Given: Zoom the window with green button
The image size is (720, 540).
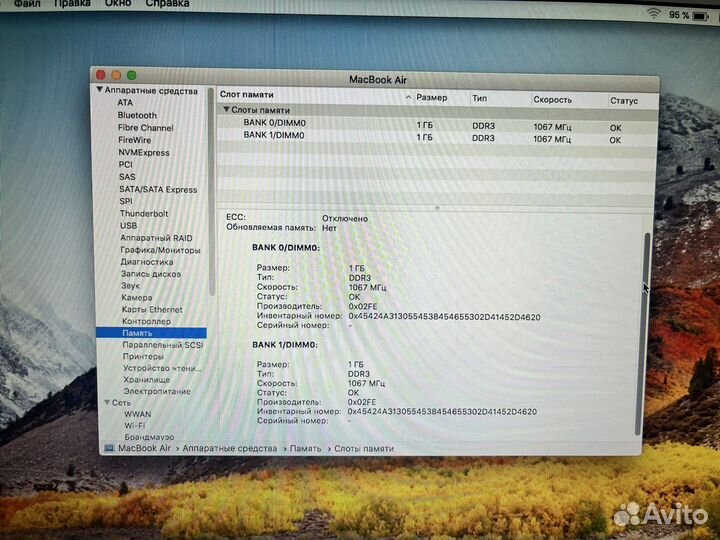Looking at the screenshot, I should pos(131,75).
